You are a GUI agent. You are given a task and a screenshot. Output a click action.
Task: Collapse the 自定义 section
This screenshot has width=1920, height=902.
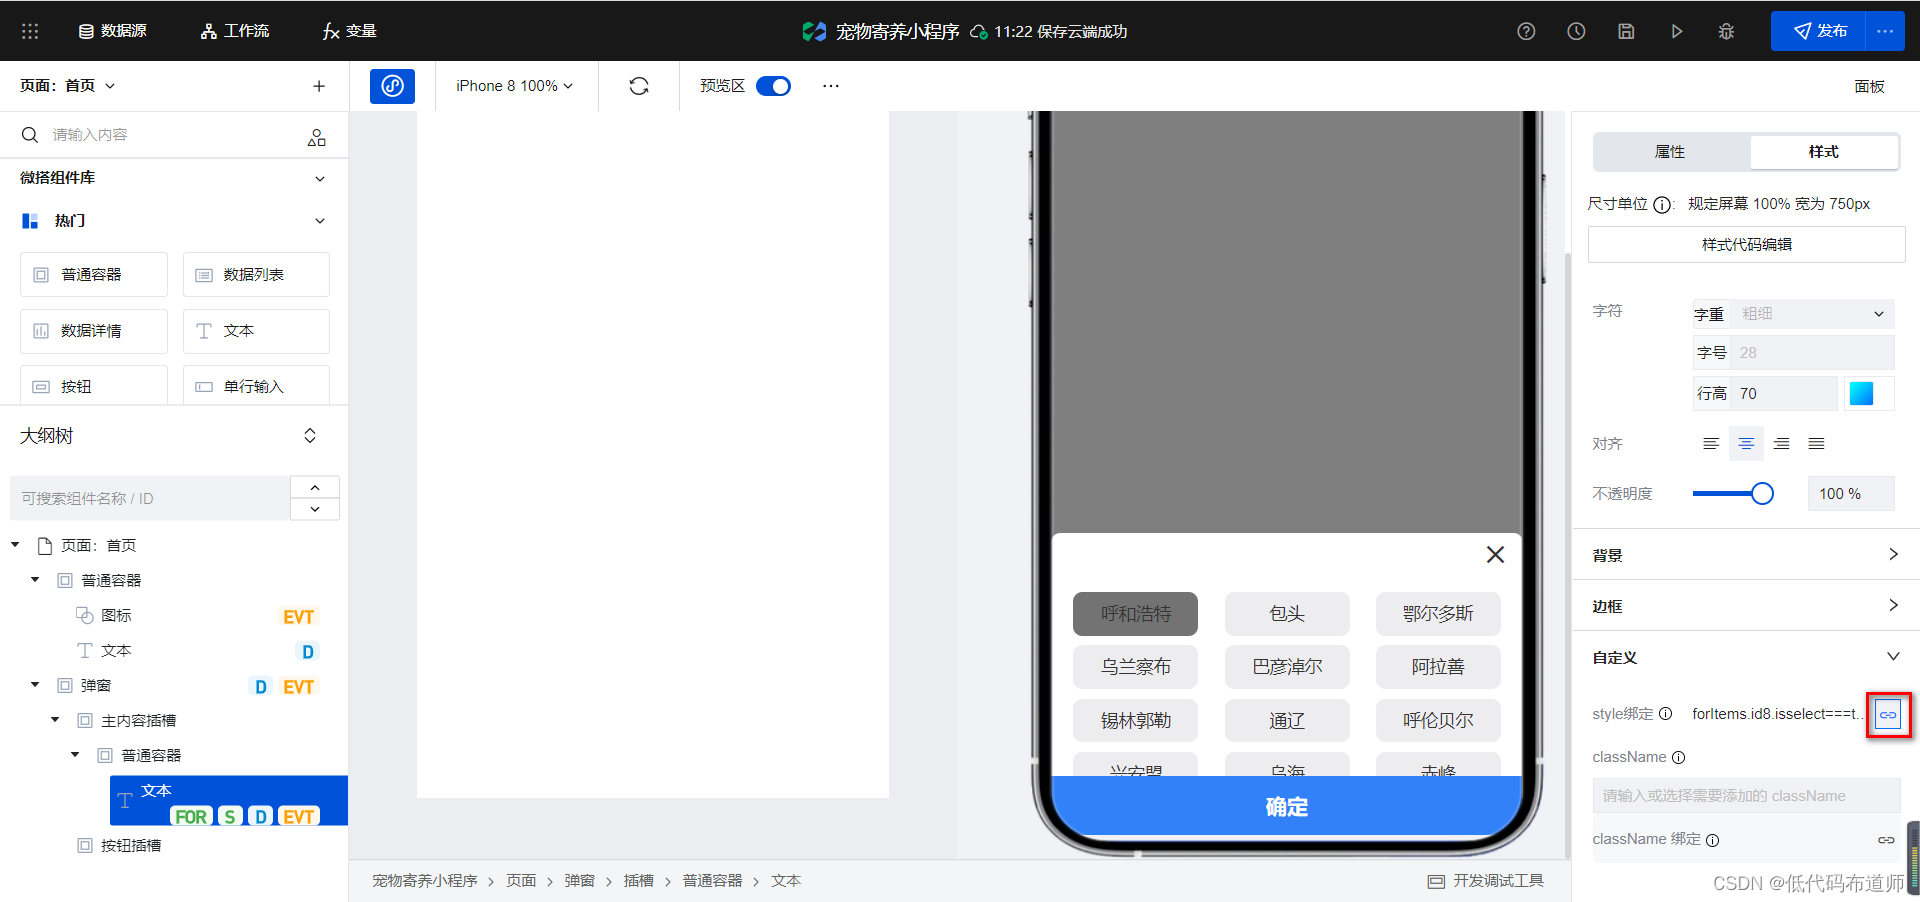pyautogui.click(x=1893, y=657)
